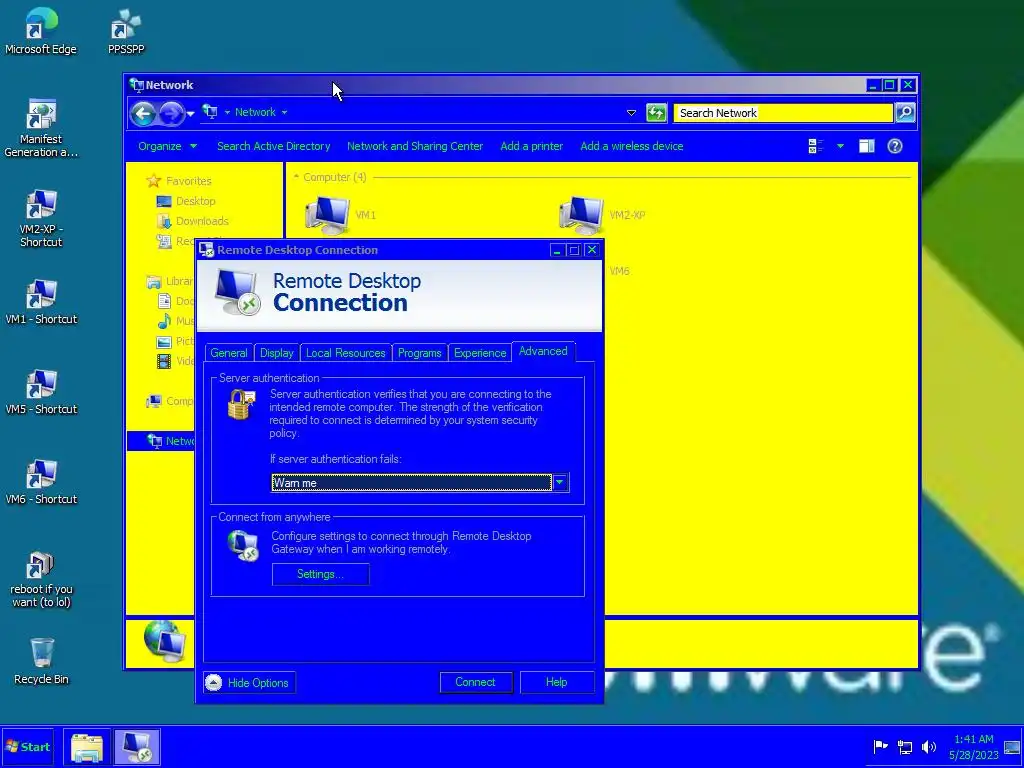Toggle preview pane icon in Network window
Image resolution: width=1024 pixels, height=768 pixels.
[x=867, y=146]
